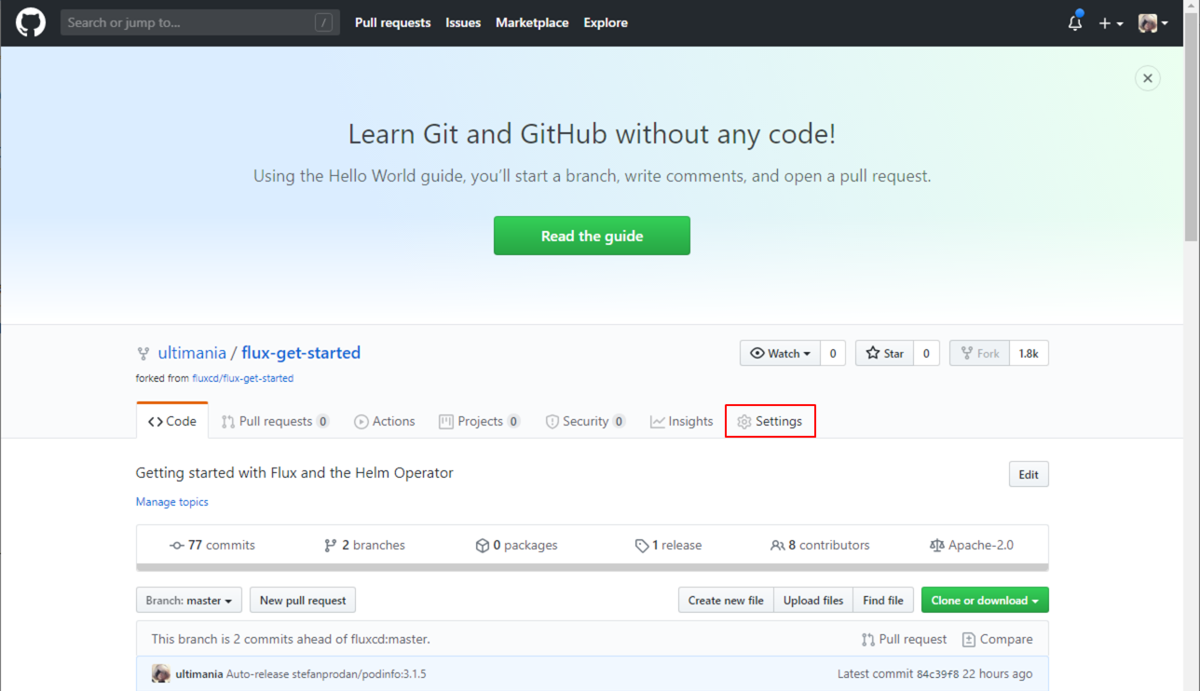
Task: Go to Pull requests in top nav
Action: click(393, 23)
